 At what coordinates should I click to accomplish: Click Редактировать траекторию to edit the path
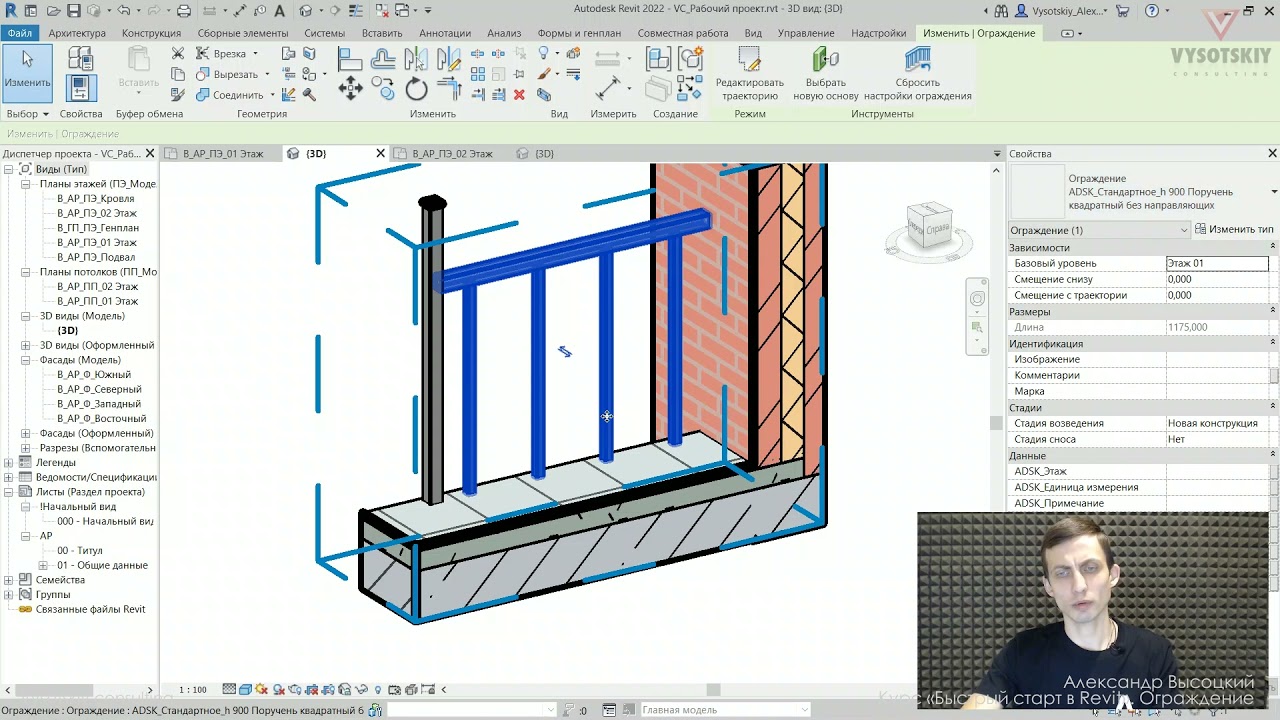click(750, 73)
